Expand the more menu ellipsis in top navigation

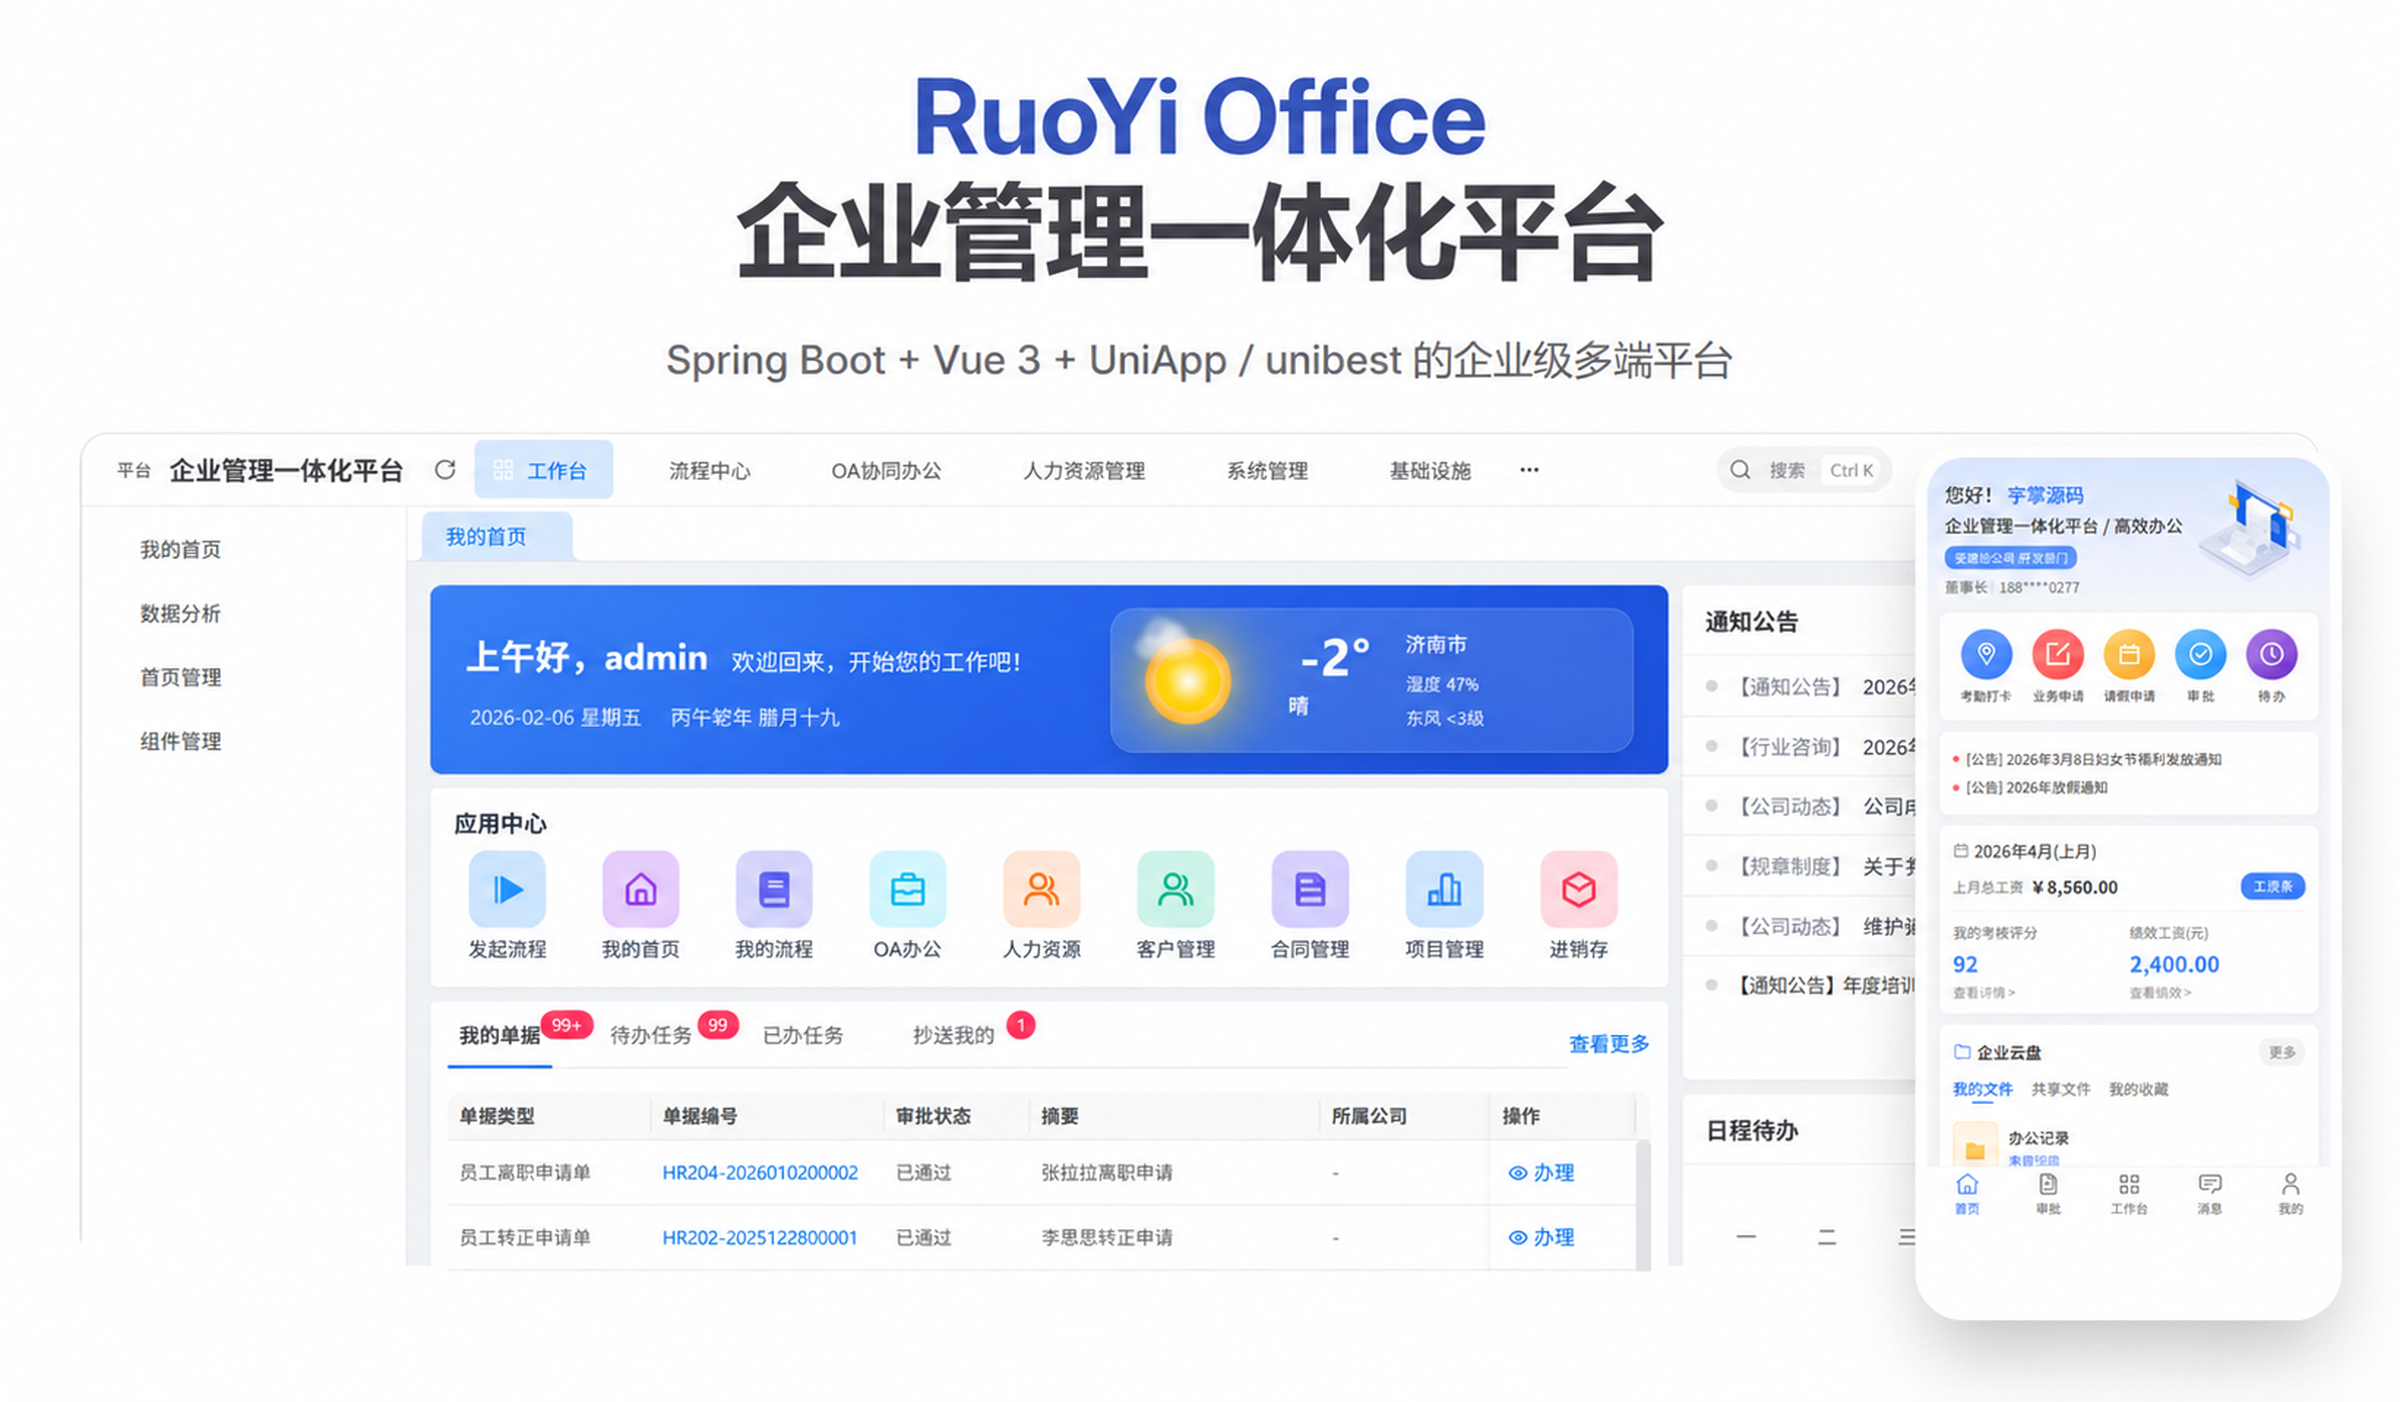point(1529,470)
